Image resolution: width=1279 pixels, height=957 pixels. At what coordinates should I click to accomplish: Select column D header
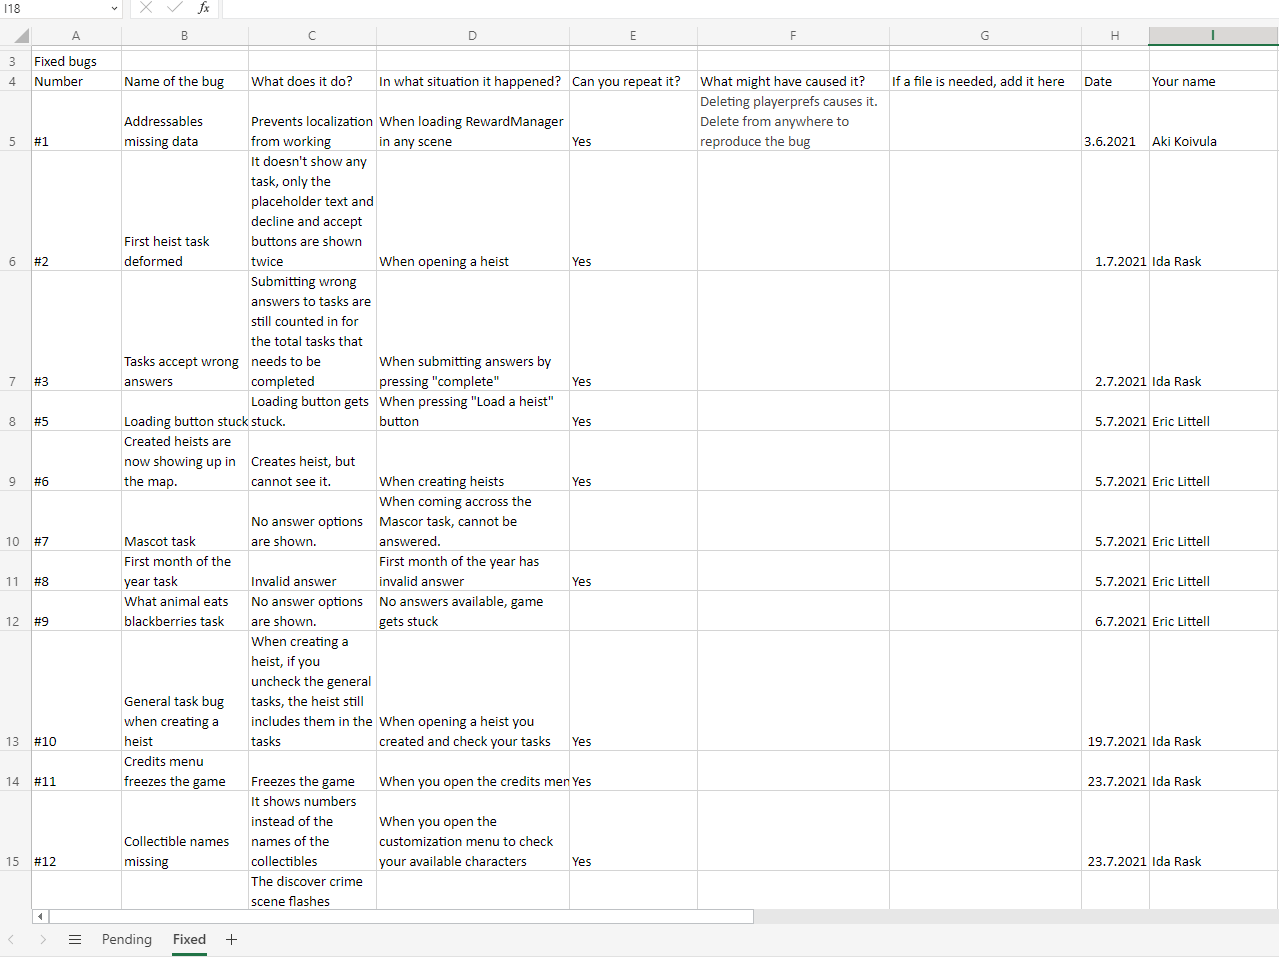tap(472, 36)
